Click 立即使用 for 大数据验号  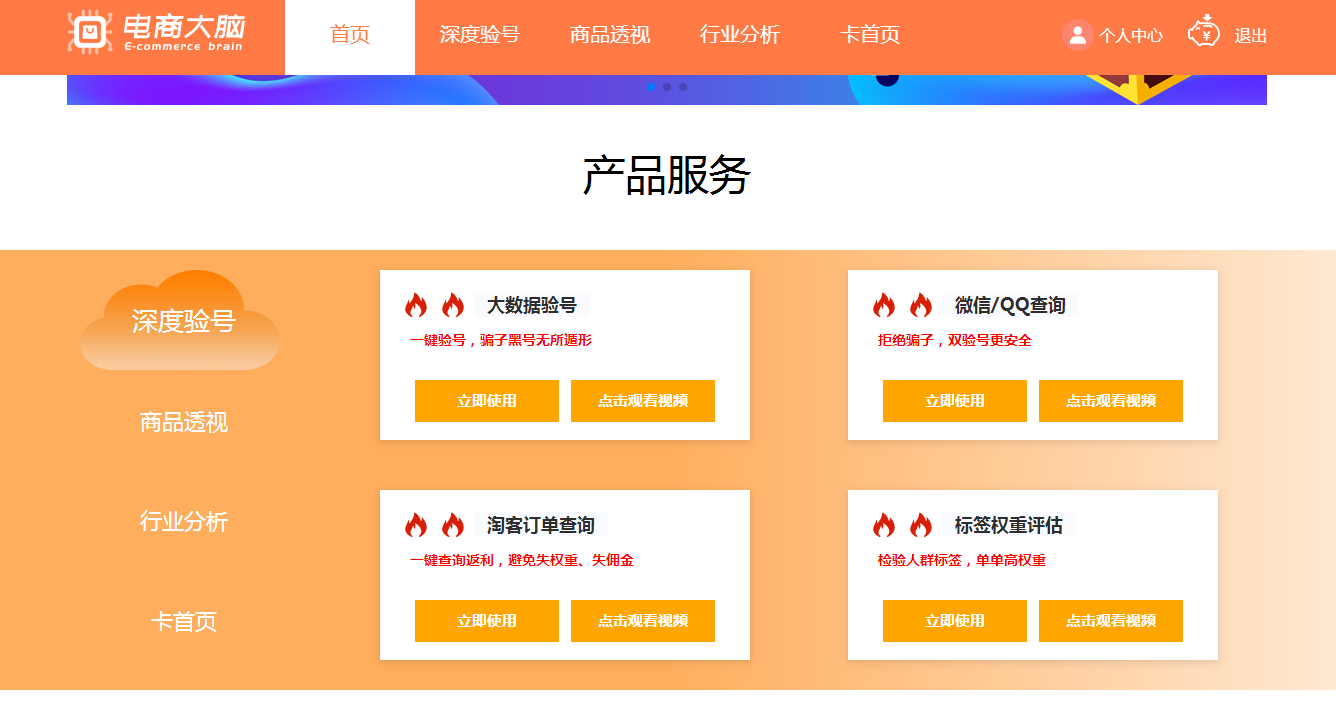[487, 401]
